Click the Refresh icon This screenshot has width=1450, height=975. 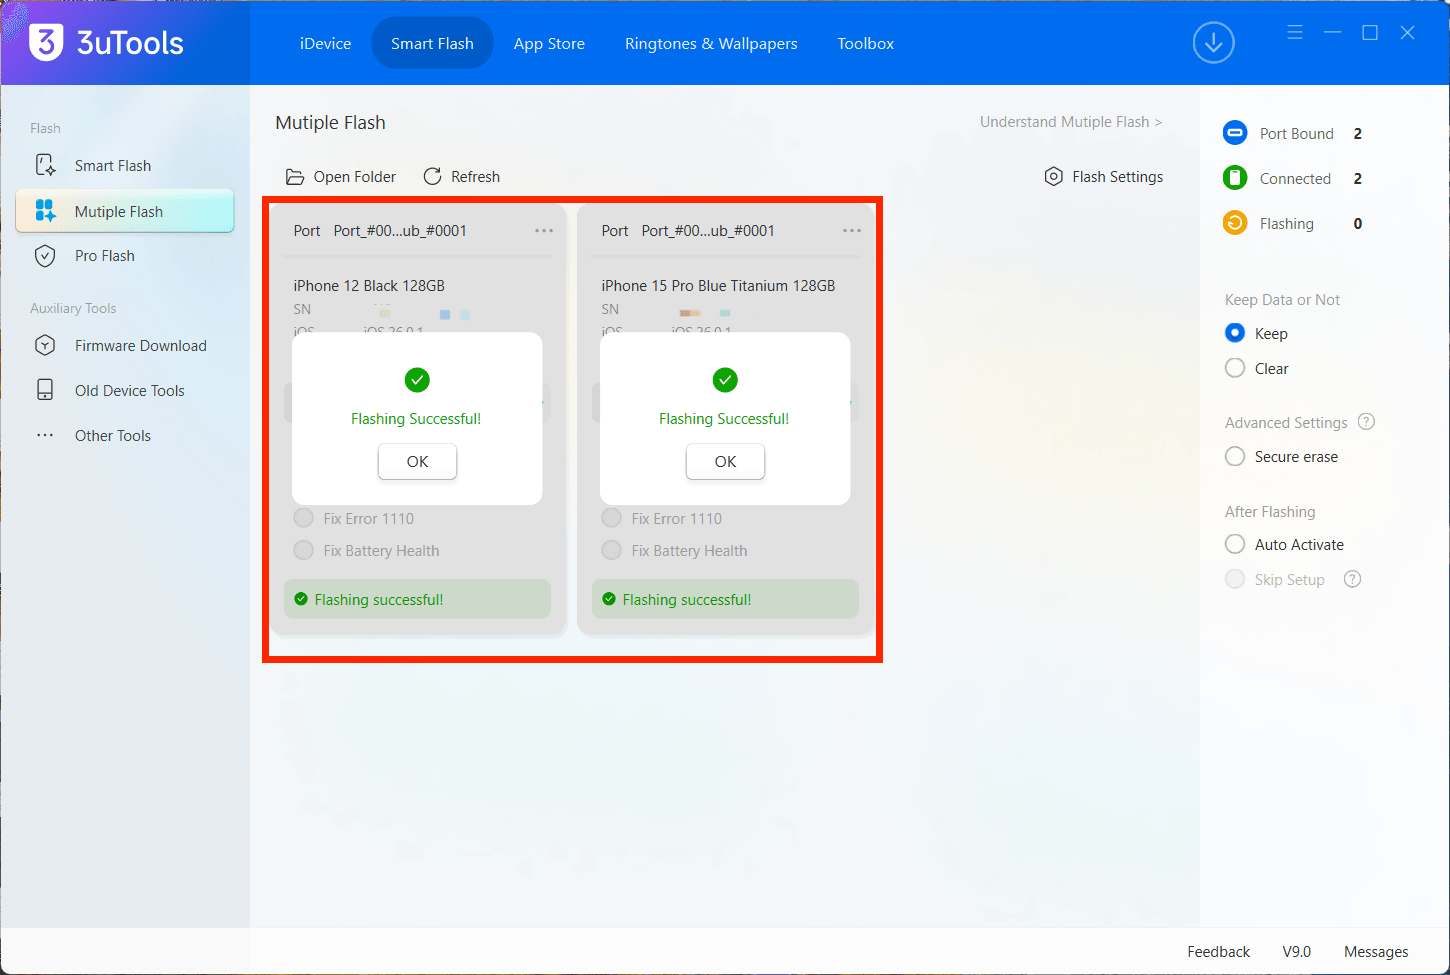[433, 176]
